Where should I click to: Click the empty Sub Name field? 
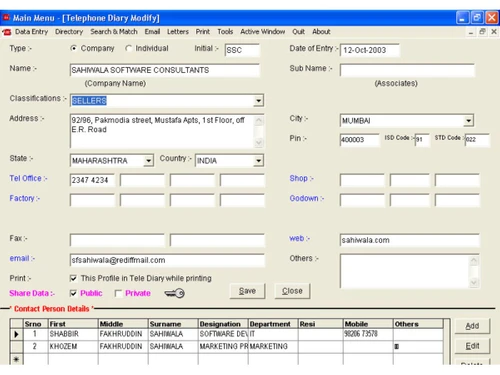tap(407, 70)
